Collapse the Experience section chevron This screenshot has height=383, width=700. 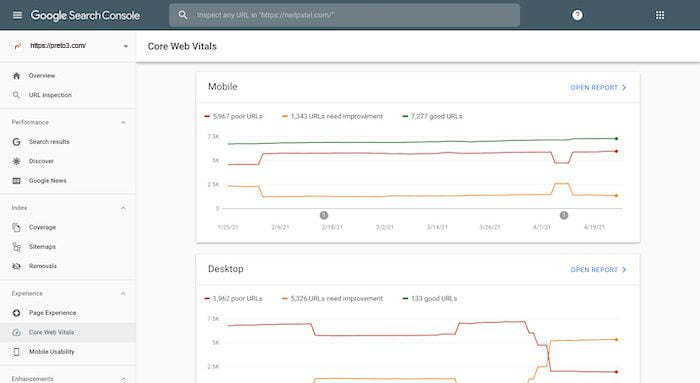123,294
